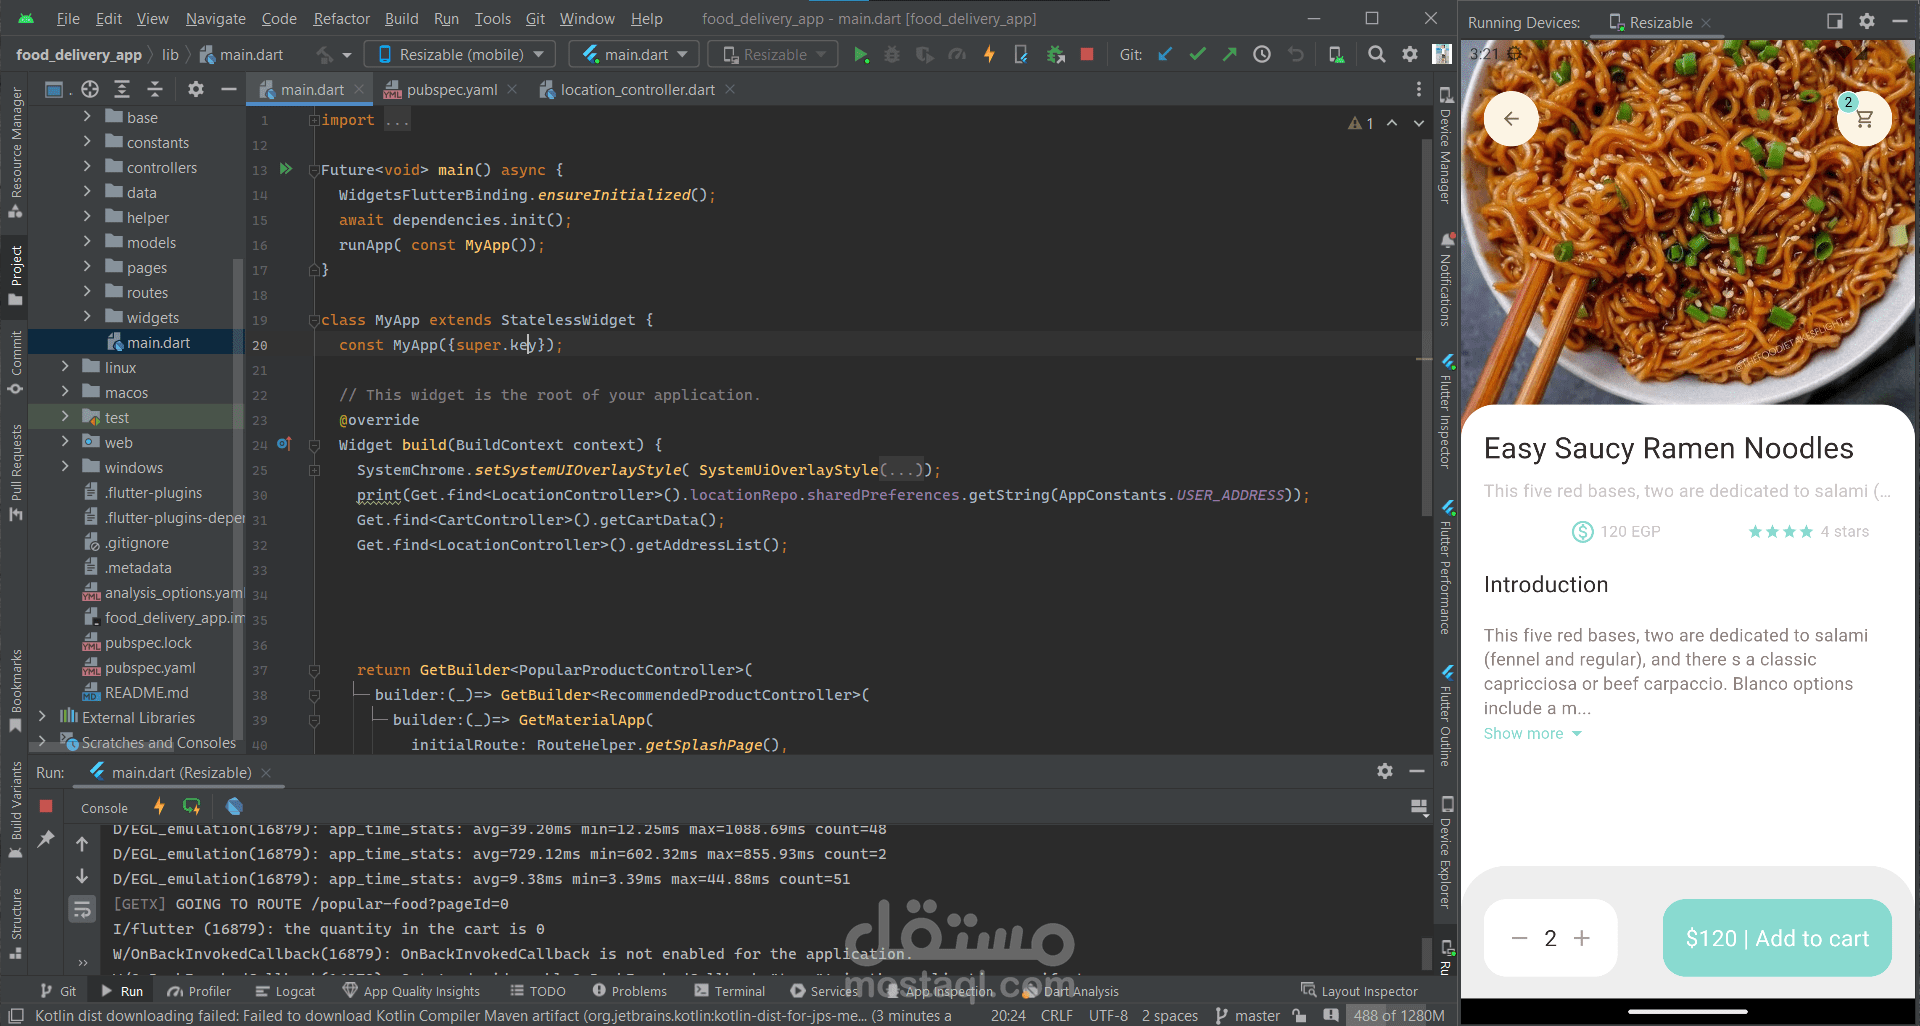Expand the windows folder
The width and height of the screenshot is (1920, 1026).
(65, 467)
